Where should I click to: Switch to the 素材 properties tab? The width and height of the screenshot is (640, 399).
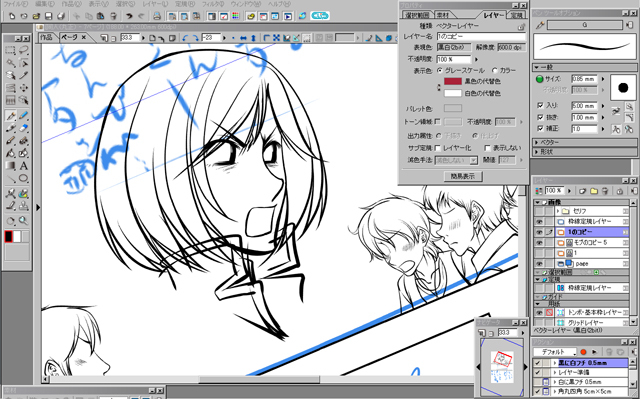point(443,15)
